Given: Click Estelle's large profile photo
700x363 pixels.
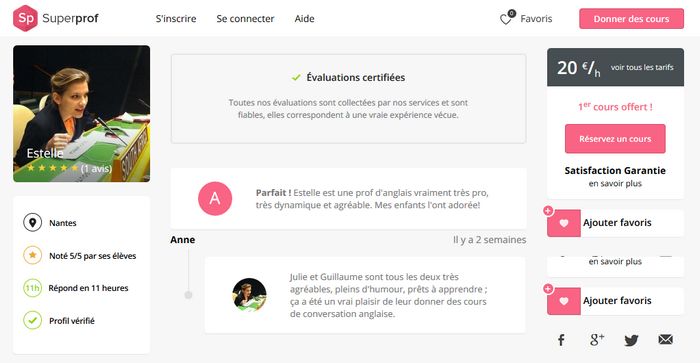Looking at the screenshot, I should click(x=81, y=113).
